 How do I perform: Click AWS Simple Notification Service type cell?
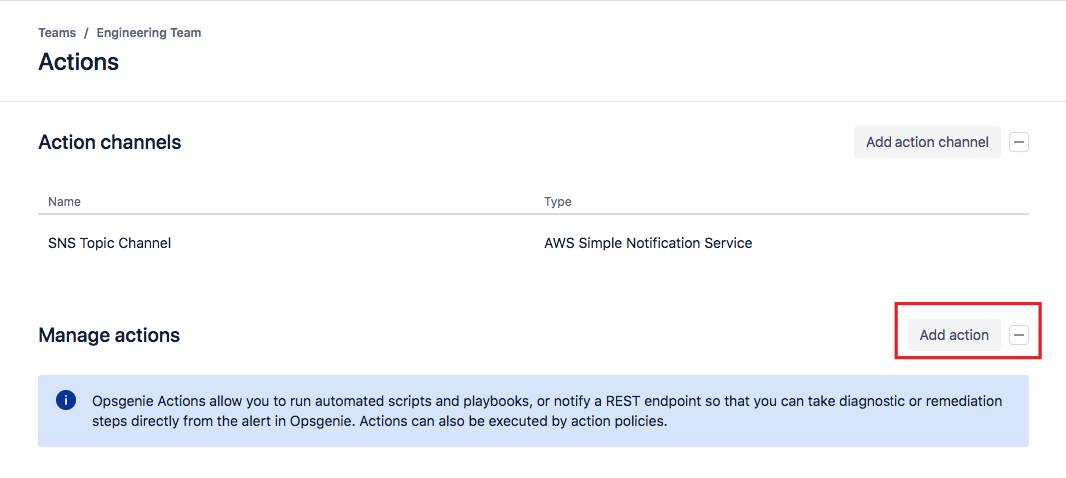(x=648, y=243)
